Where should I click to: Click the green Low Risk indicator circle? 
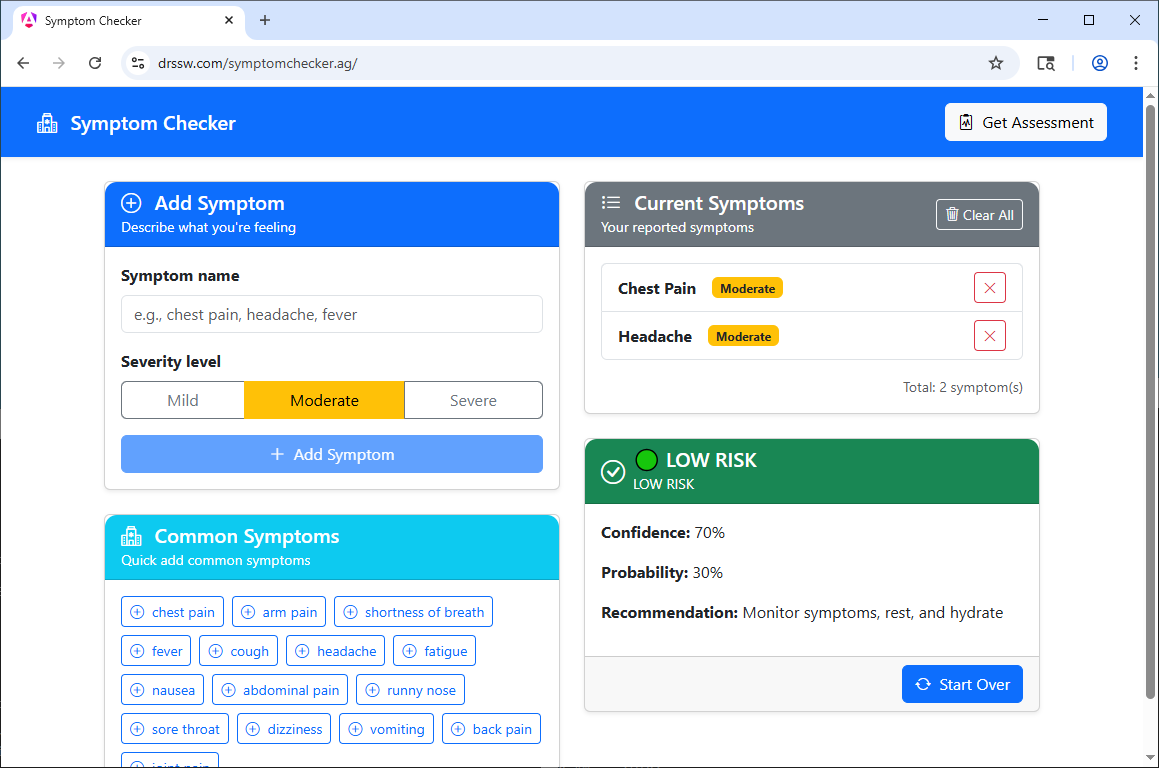click(646, 460)
